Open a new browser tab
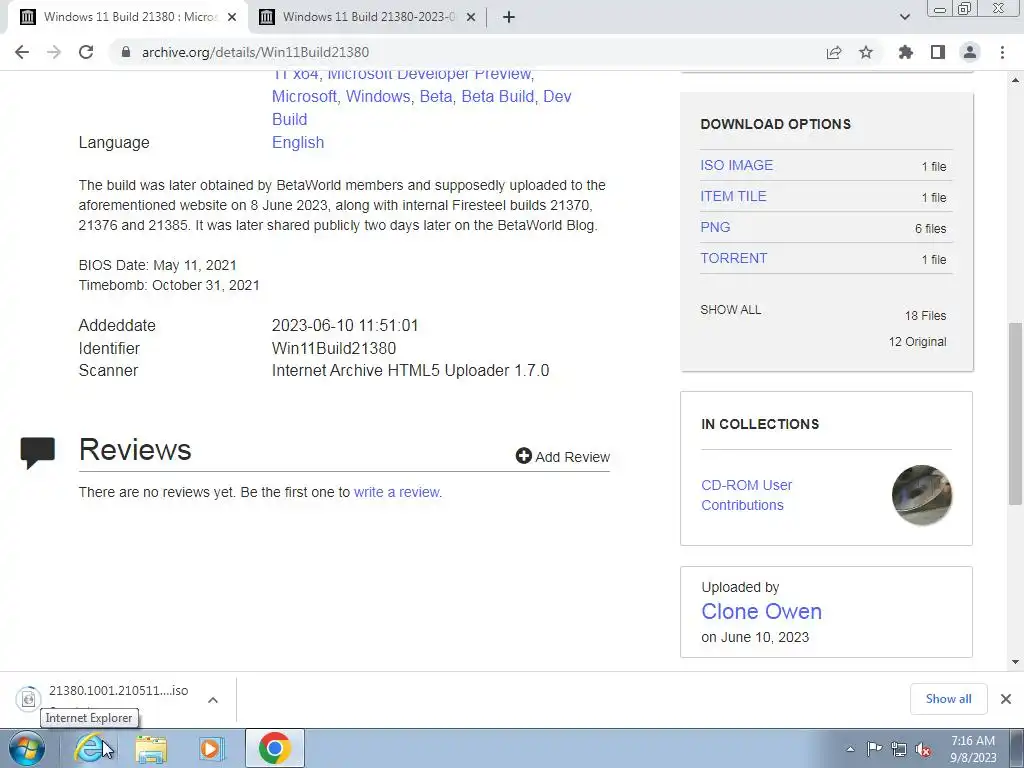Image resolution: width=1024 pixels, height=768 pixels. pos(509,18)
